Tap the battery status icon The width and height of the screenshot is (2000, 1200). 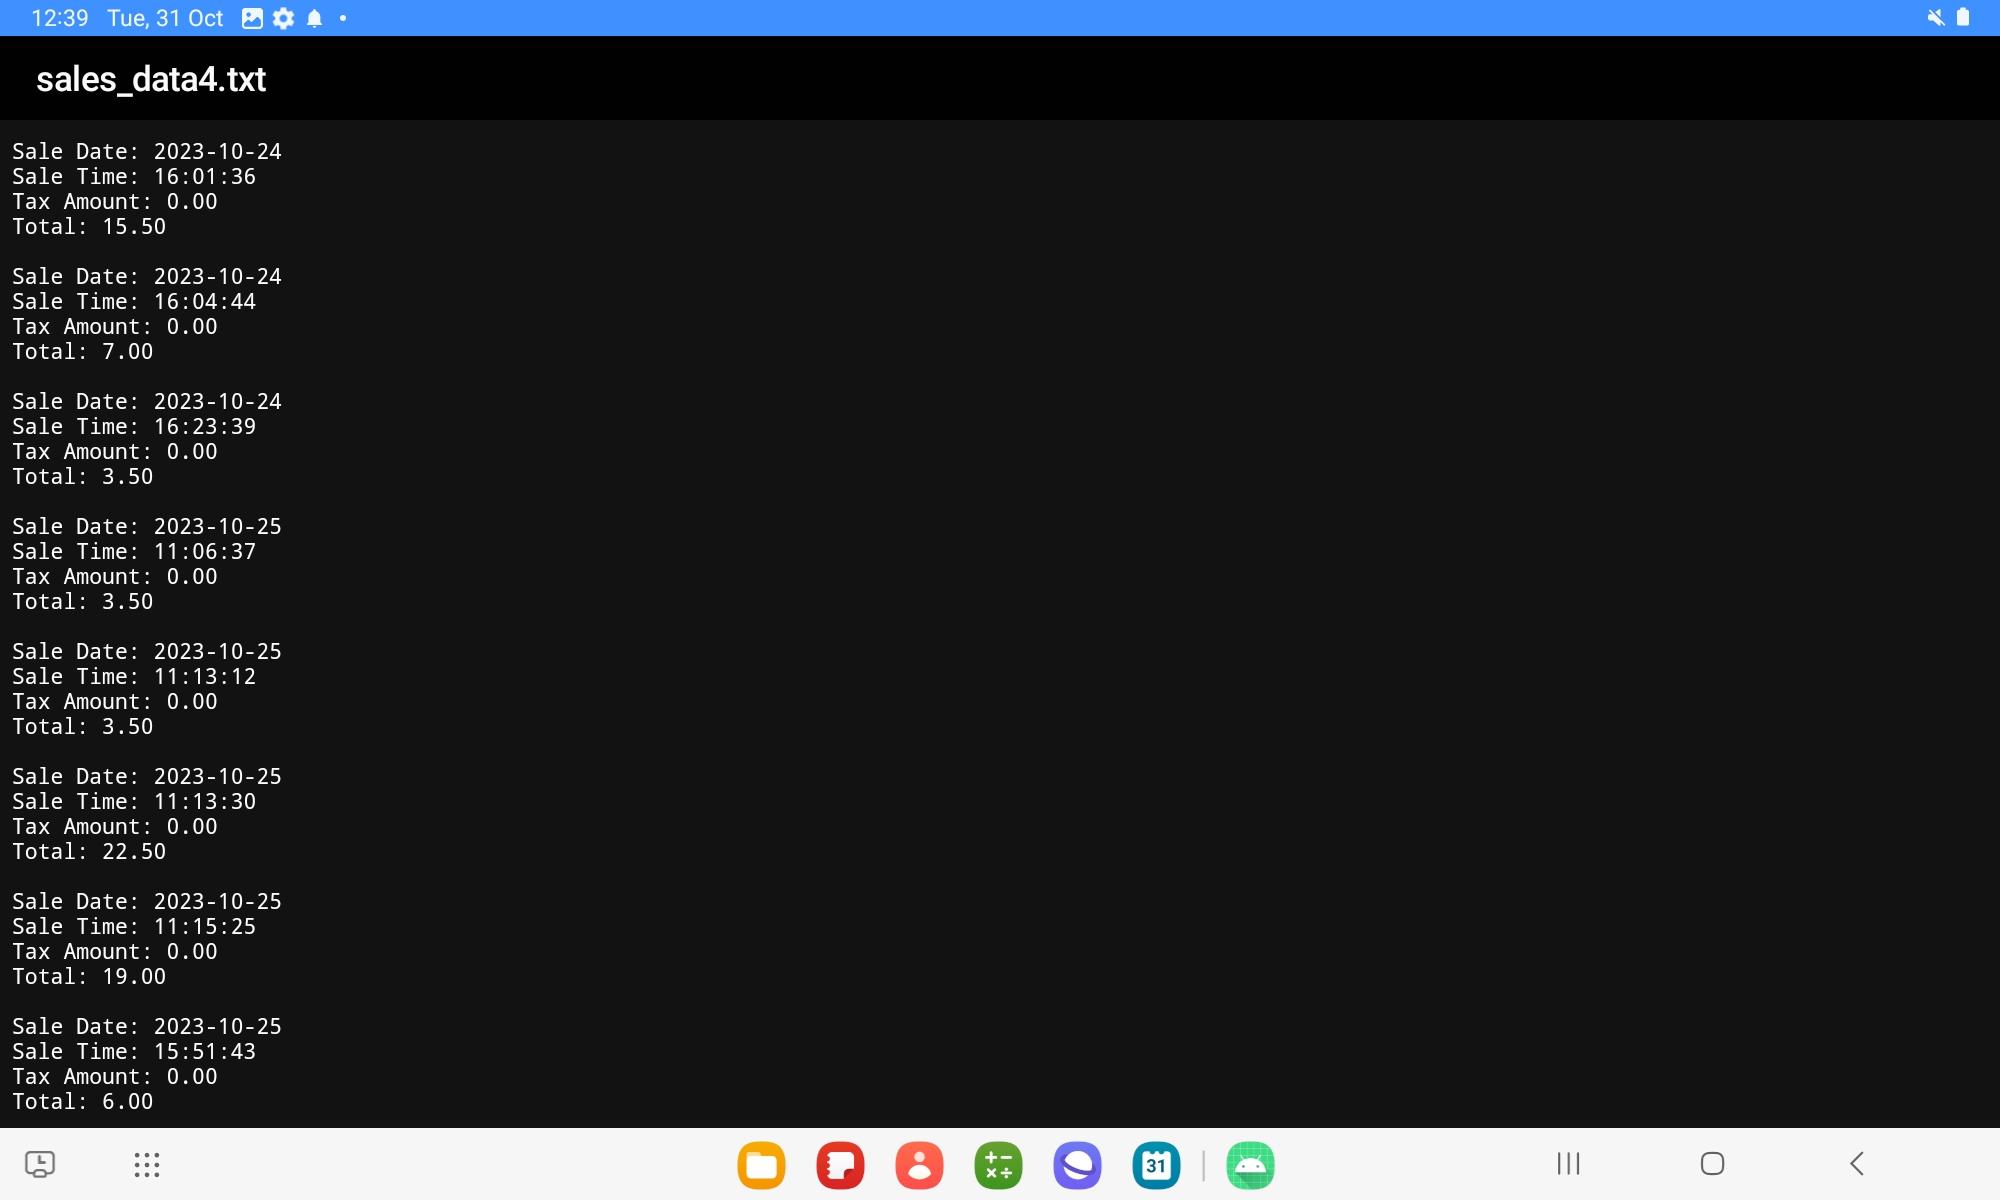1963,18
